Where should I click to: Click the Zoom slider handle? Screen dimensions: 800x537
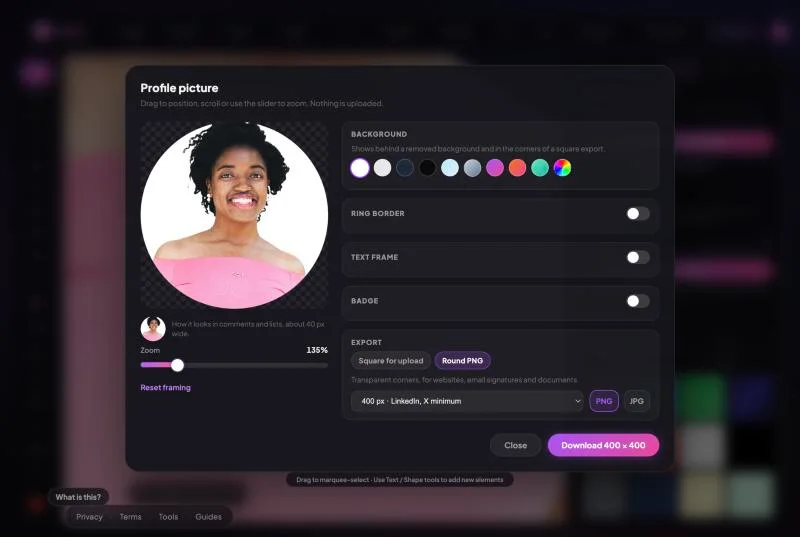tap(177, 365)
